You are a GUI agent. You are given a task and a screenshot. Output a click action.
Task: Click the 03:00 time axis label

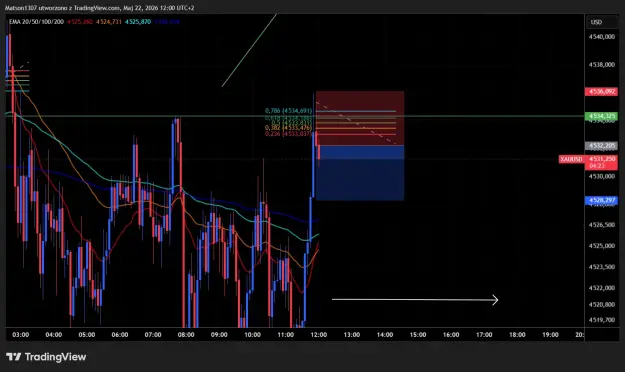20,335
